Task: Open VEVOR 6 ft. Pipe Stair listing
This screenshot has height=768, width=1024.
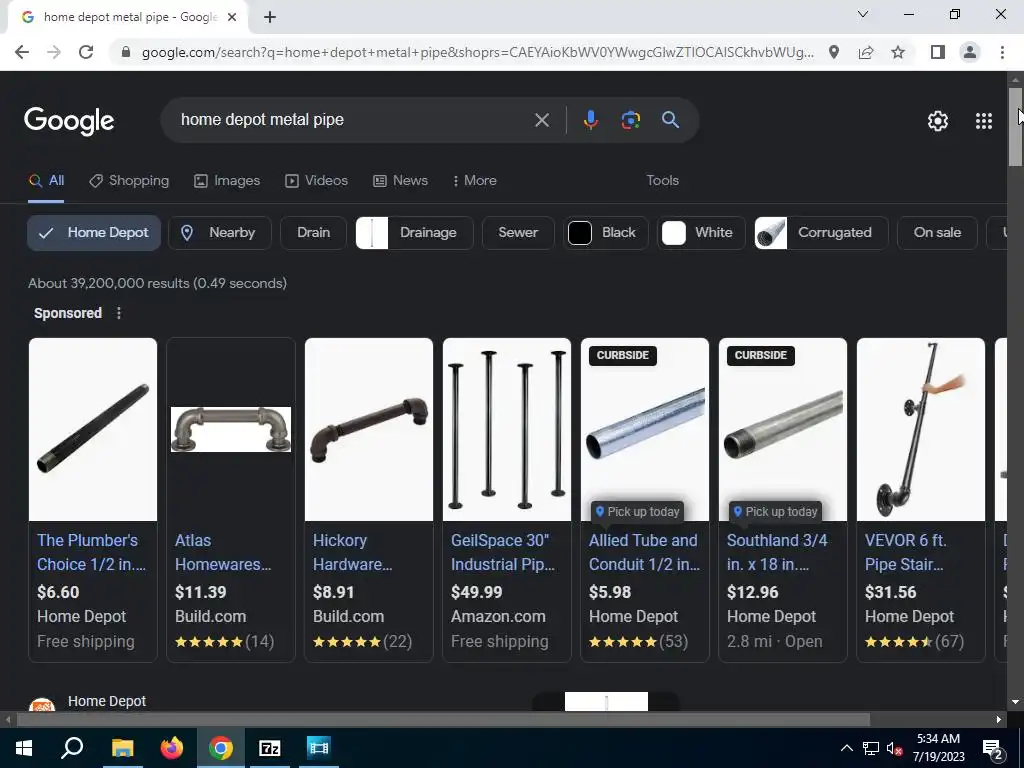Action: (906, 552)
